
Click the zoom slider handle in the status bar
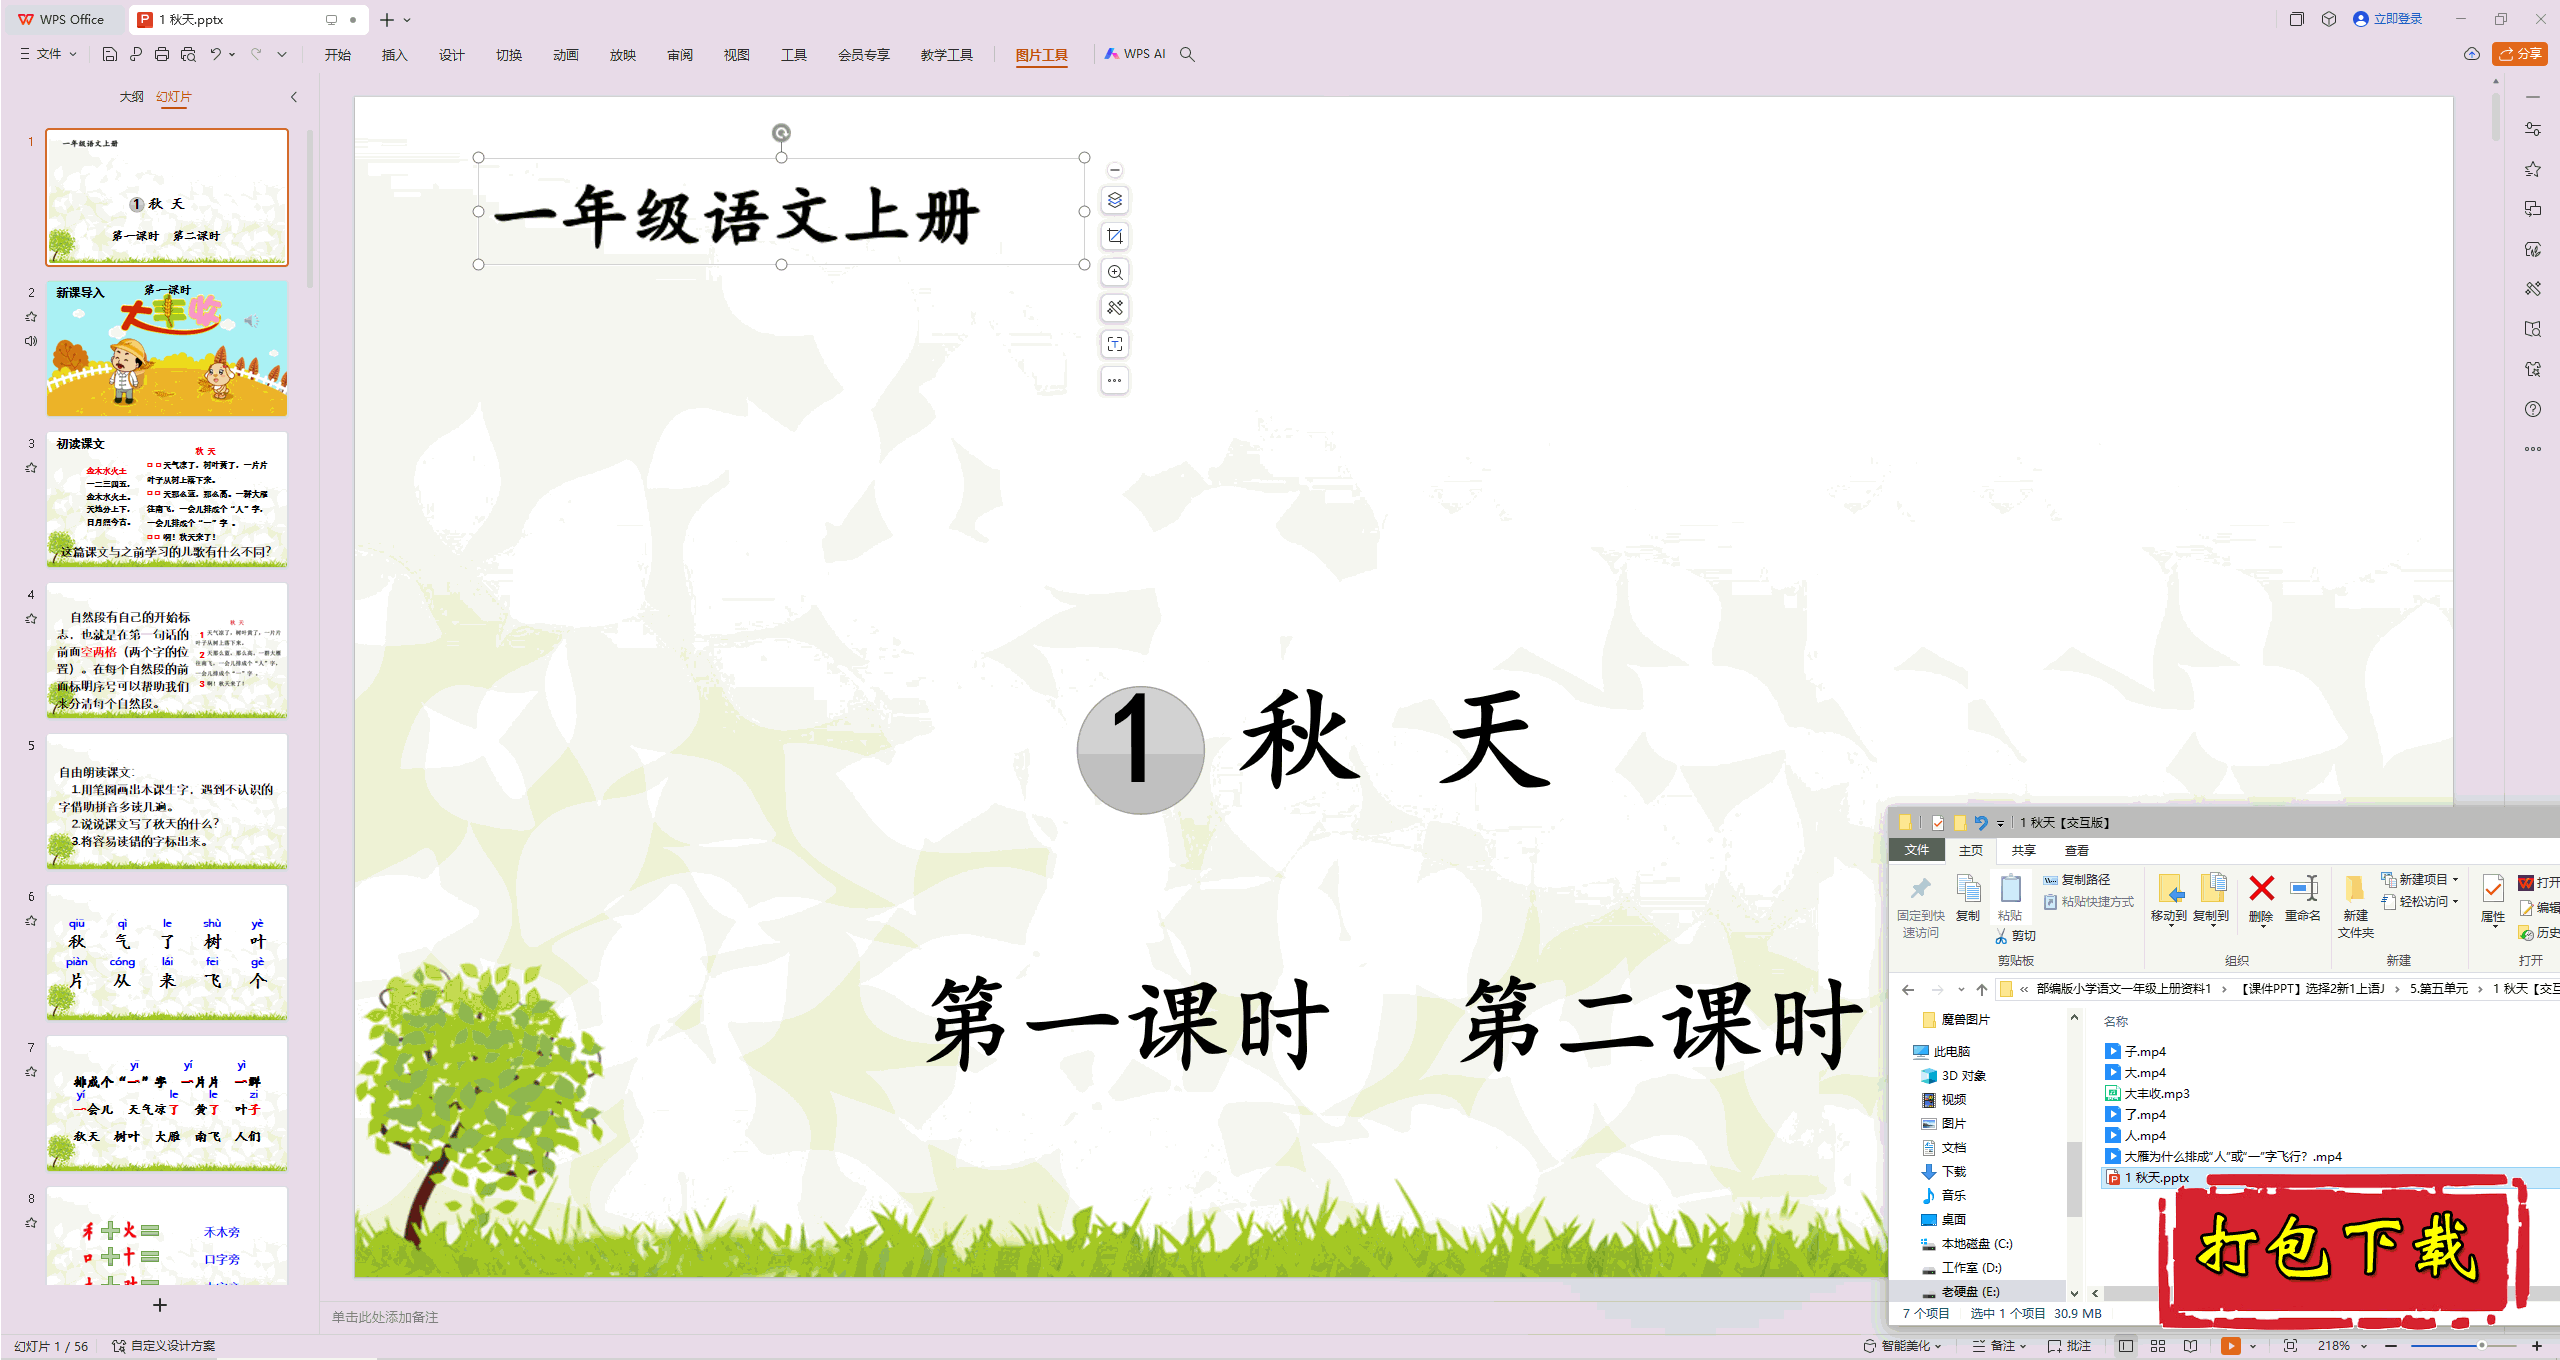(x=2481, y=1346)
